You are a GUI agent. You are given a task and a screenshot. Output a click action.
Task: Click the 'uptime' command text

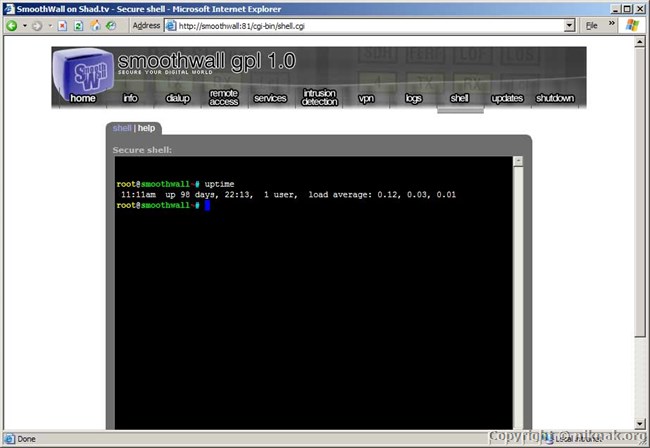pos(219,184)
